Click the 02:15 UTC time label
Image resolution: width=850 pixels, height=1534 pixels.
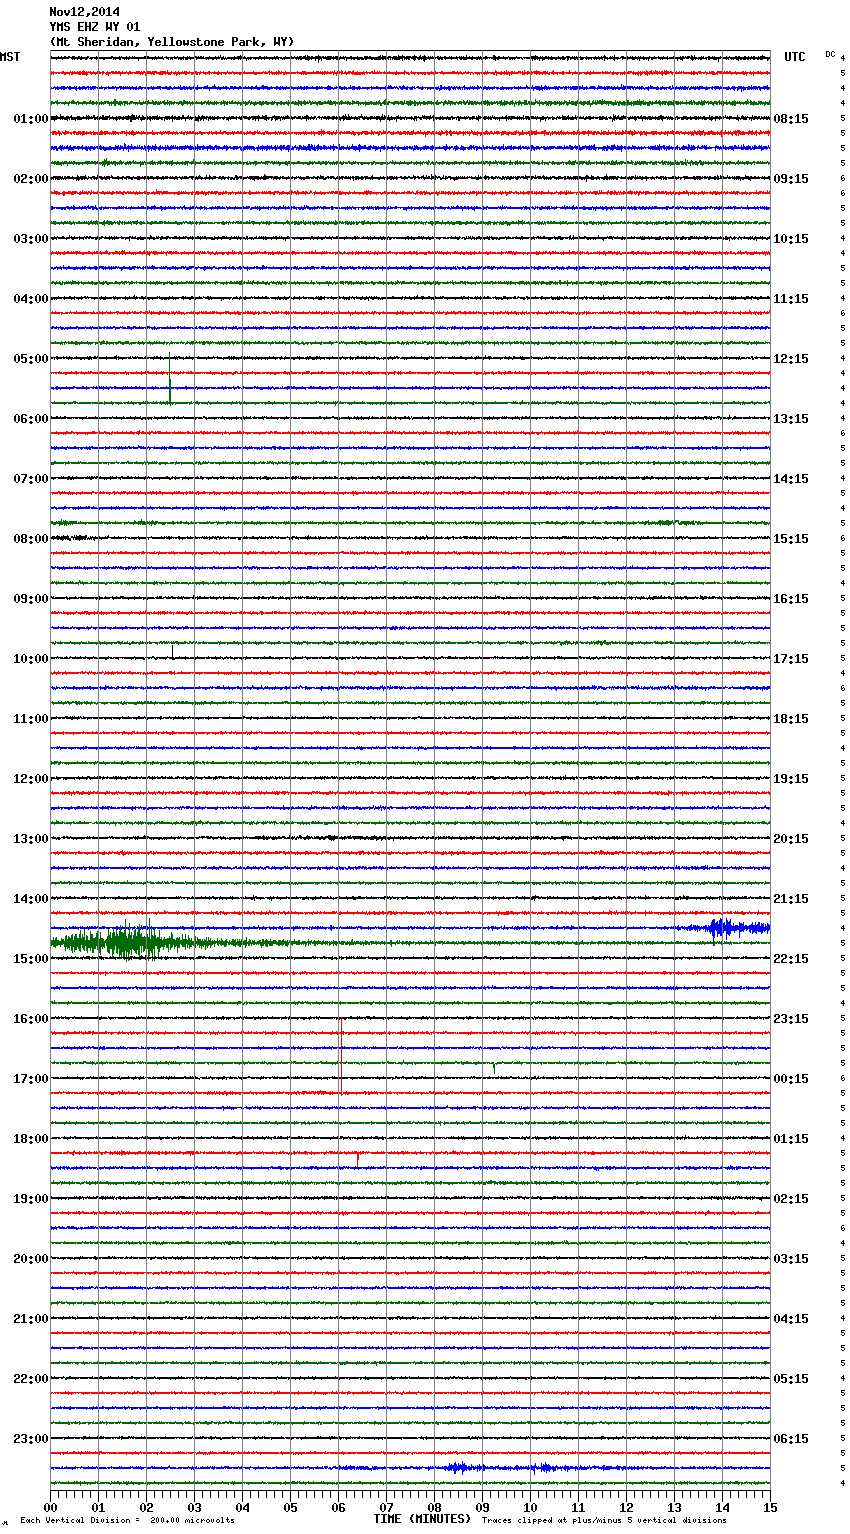(x=791, y=1199)
